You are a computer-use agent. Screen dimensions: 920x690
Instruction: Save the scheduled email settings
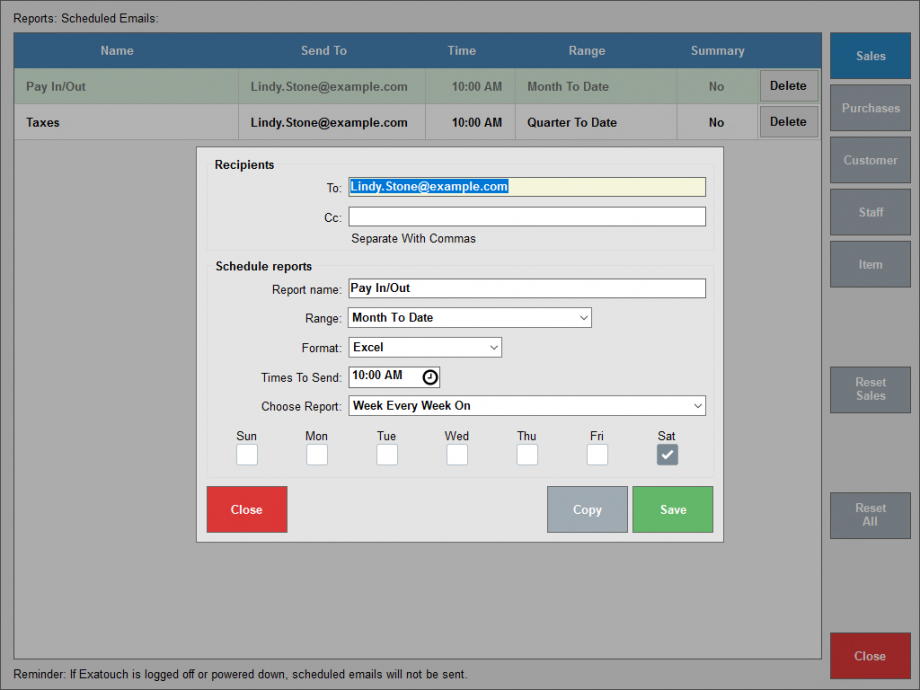tap(672, 509)
